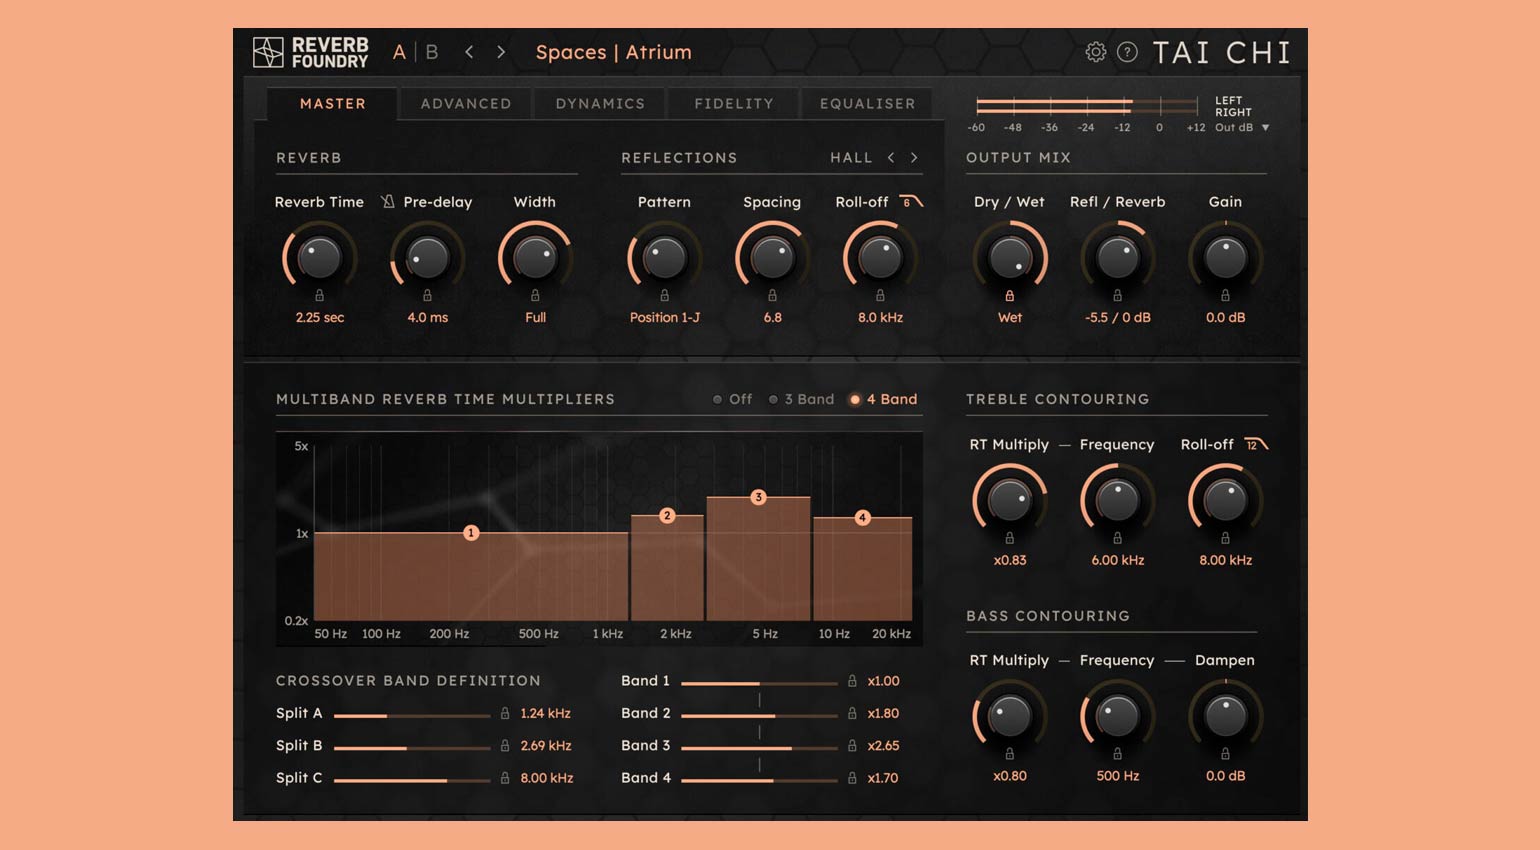1540x850 pixels.
Task: Switch to the ADVANCED tab
Action: (x=466, y=104)
